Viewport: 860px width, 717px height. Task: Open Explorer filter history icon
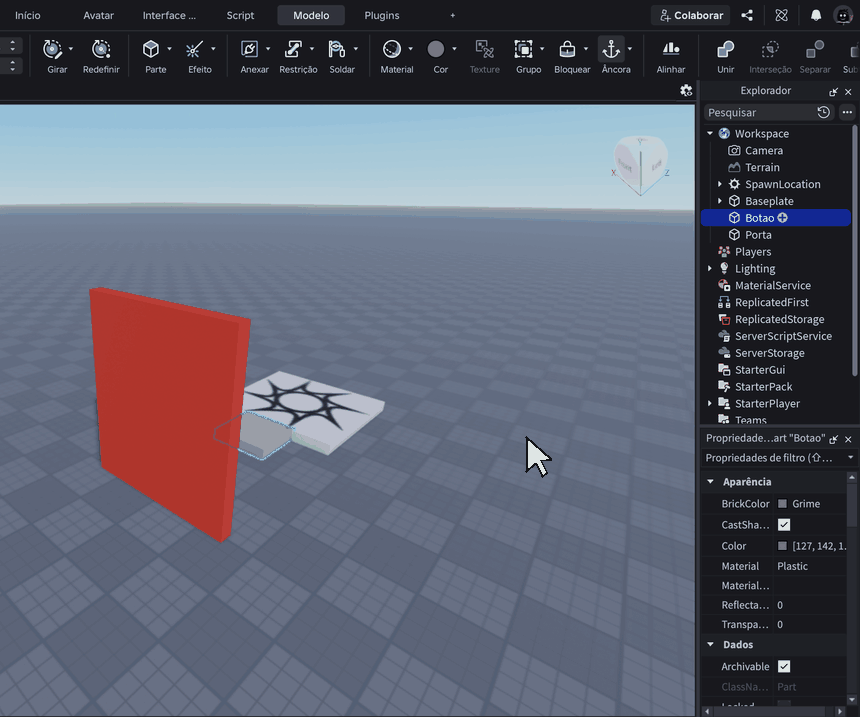[x=823, y=112]
